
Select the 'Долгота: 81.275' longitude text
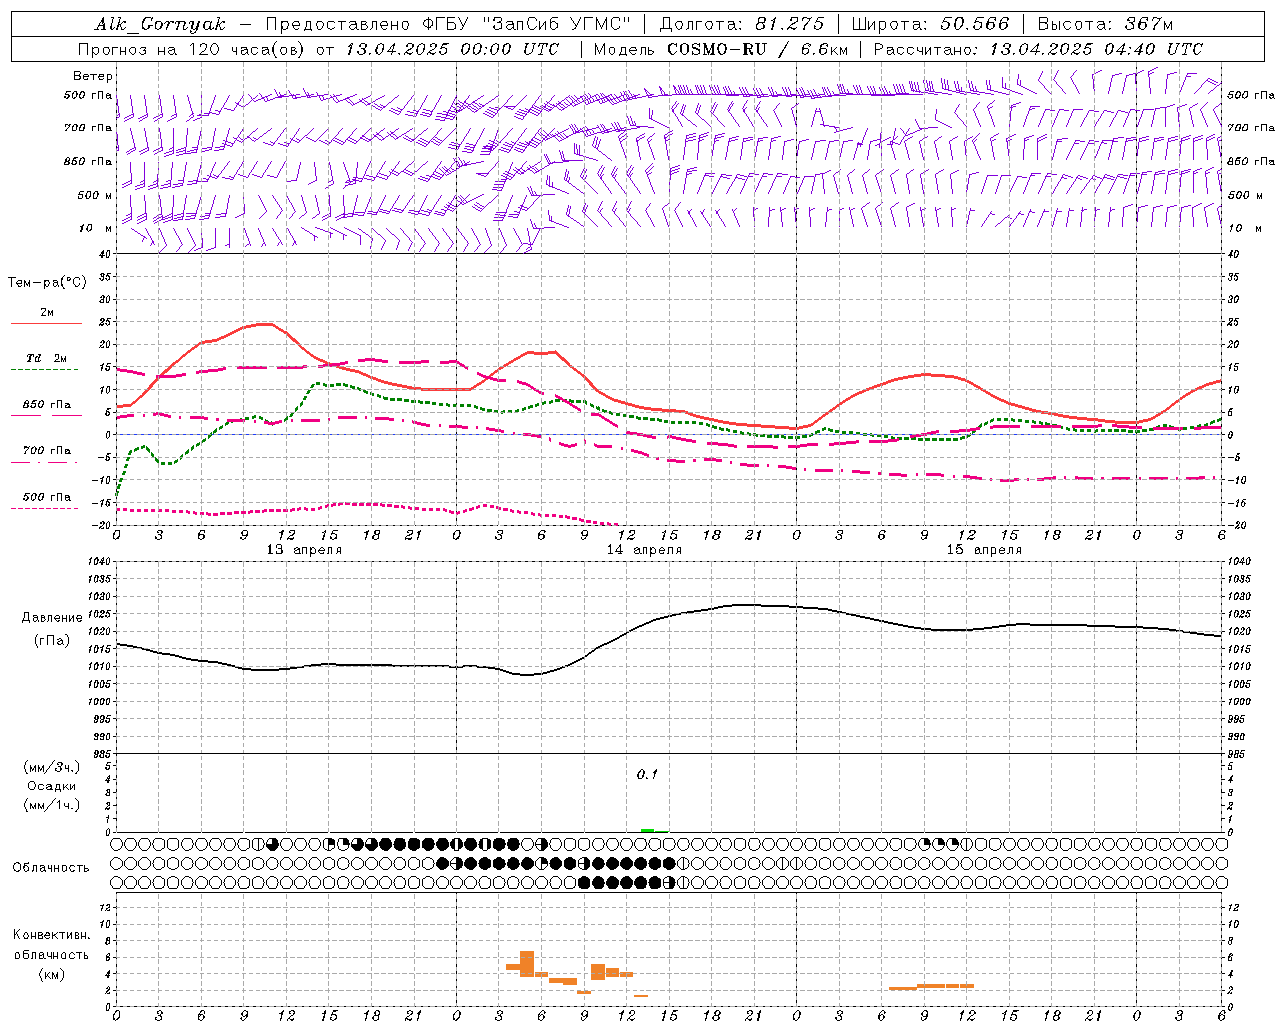point(742,24)
